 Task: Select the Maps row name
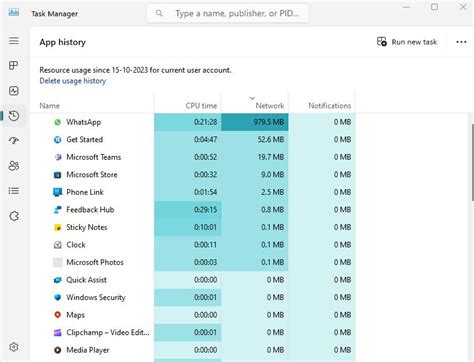[75, 315]
